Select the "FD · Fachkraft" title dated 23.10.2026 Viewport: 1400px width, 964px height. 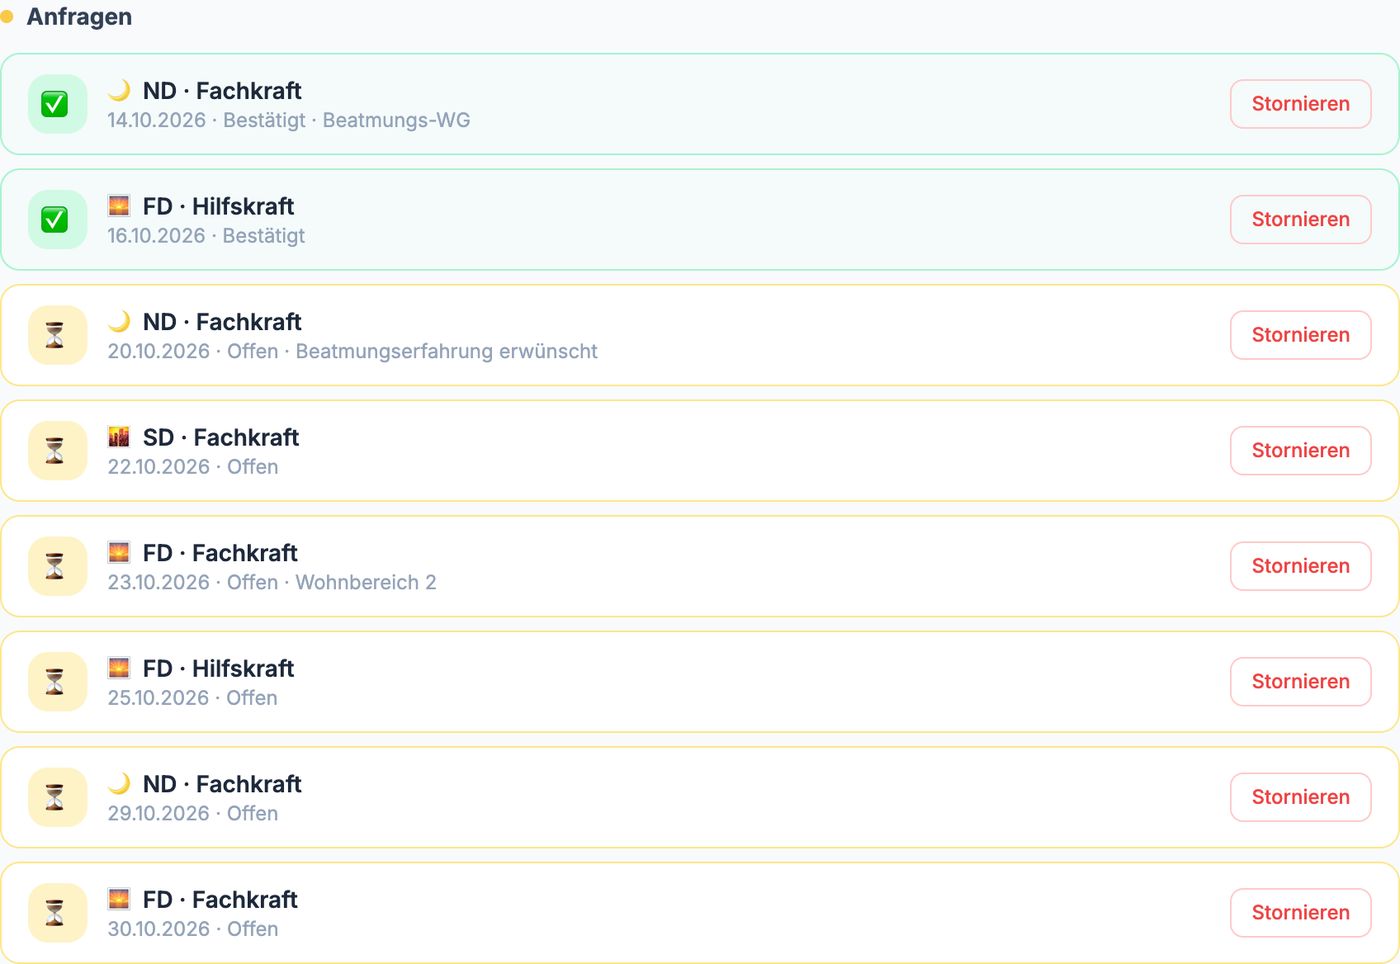coord(220,553)
